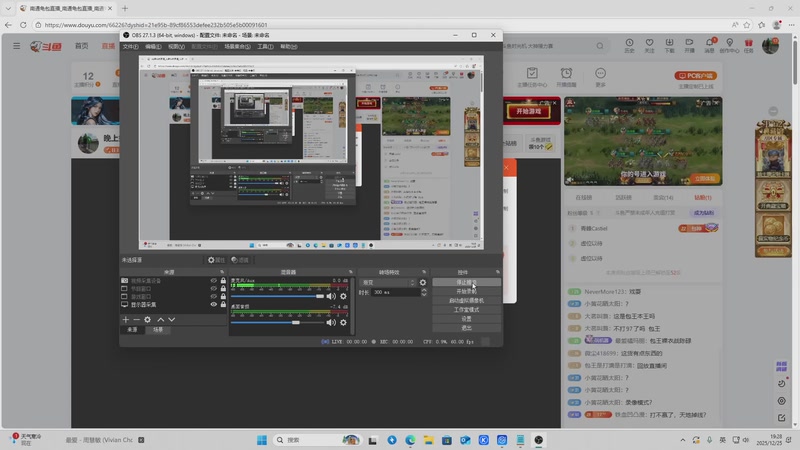Screen dimensions: 800x450
Task: Open Douyu hamburger menu icon
Action: pyautogui.click(x=17, y=46)
